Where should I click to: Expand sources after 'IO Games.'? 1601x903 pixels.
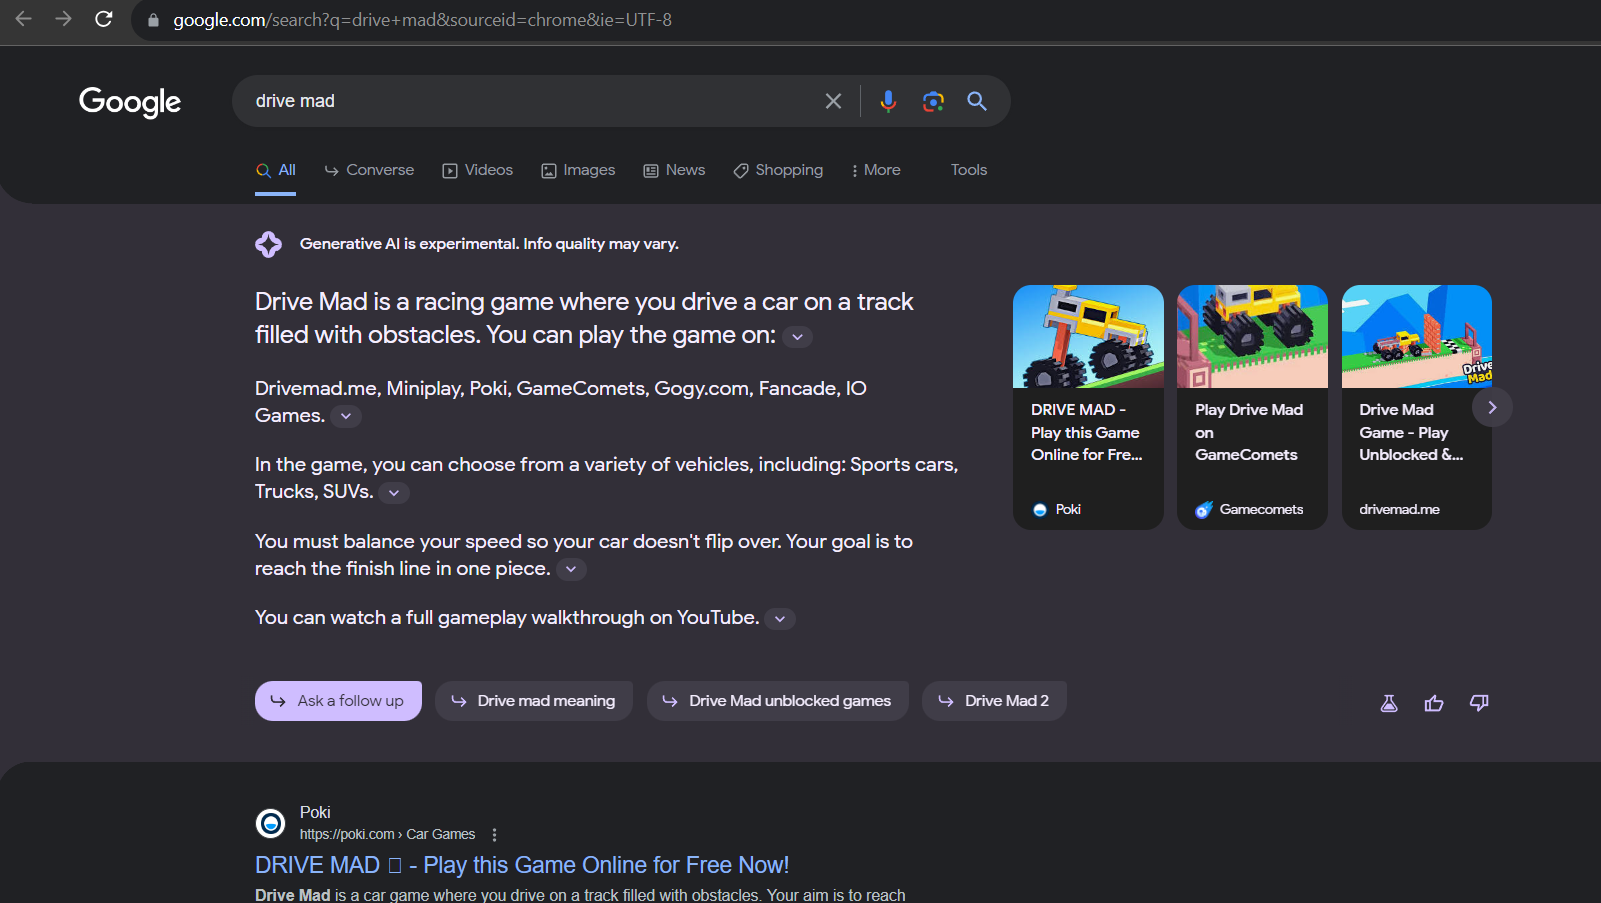click(x=346, y=416)
